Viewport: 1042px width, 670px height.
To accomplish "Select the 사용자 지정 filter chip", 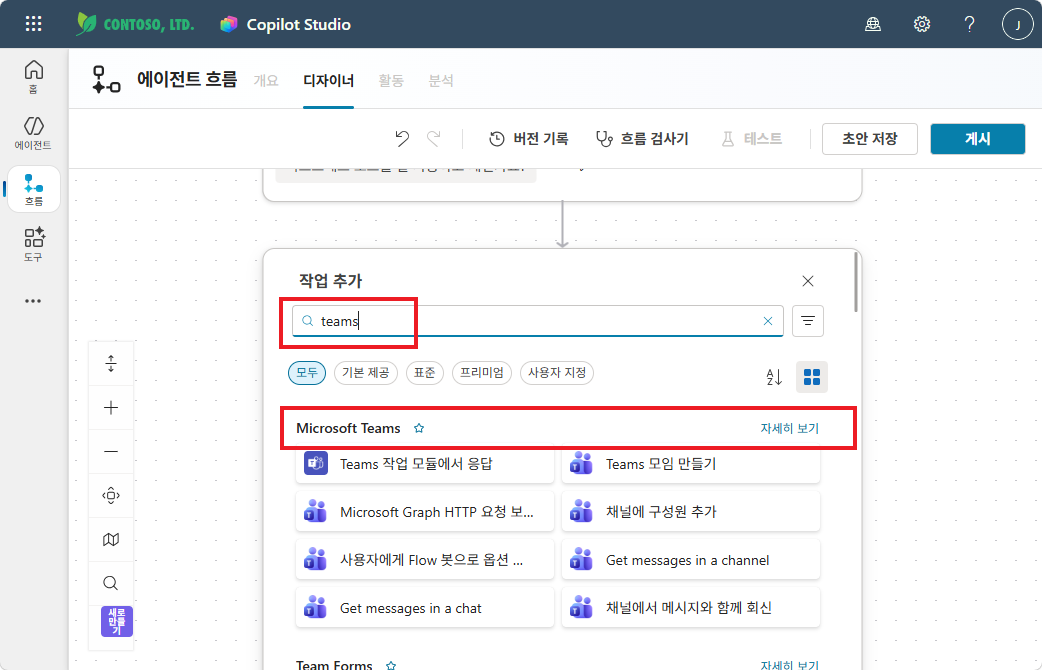I will (x=557, y=373).
